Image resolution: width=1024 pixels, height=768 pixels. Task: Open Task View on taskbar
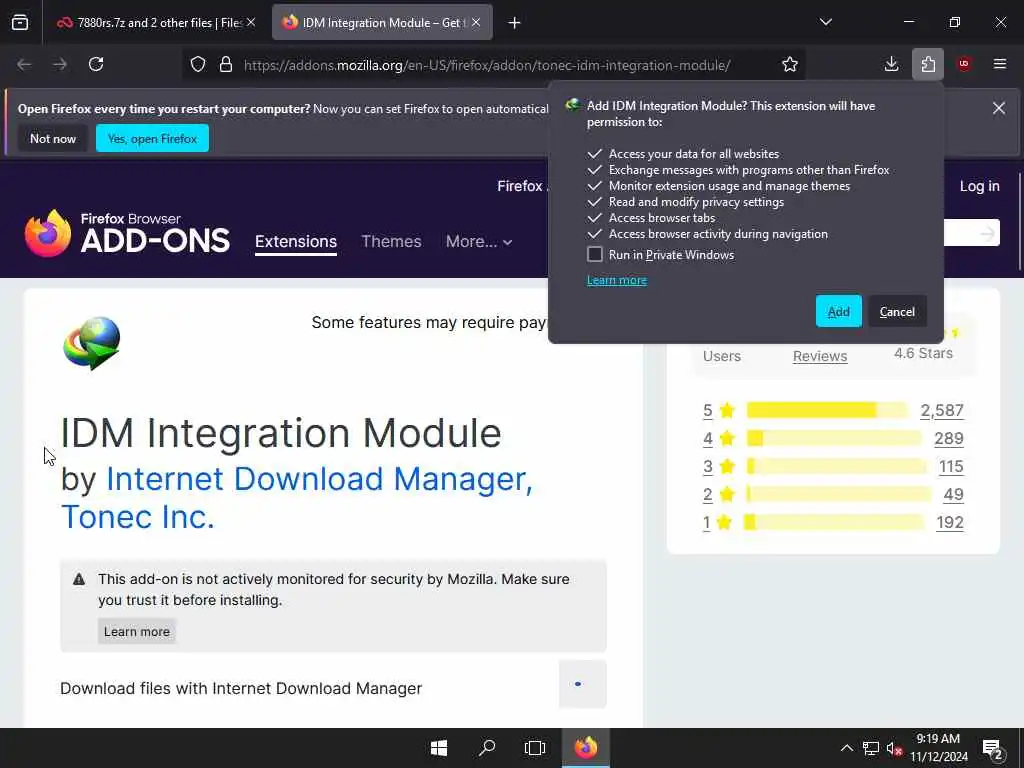point(535,748)
